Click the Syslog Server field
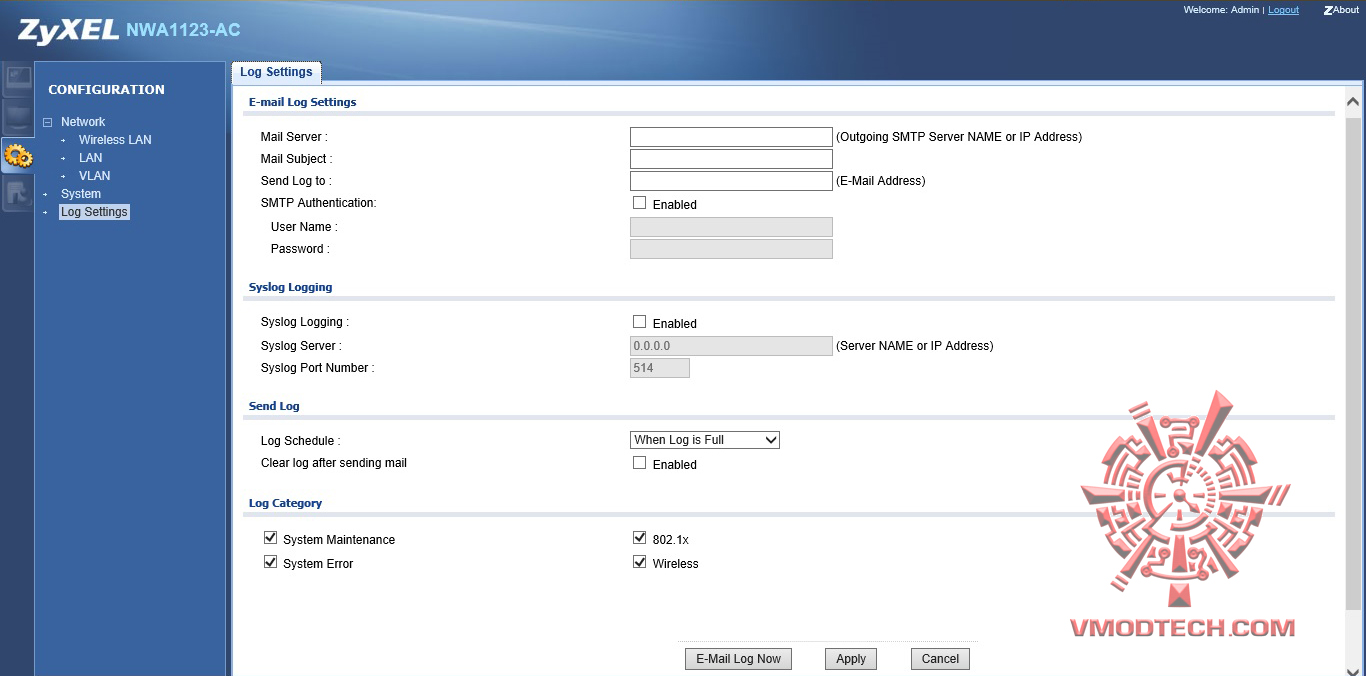 click(731, 346)
